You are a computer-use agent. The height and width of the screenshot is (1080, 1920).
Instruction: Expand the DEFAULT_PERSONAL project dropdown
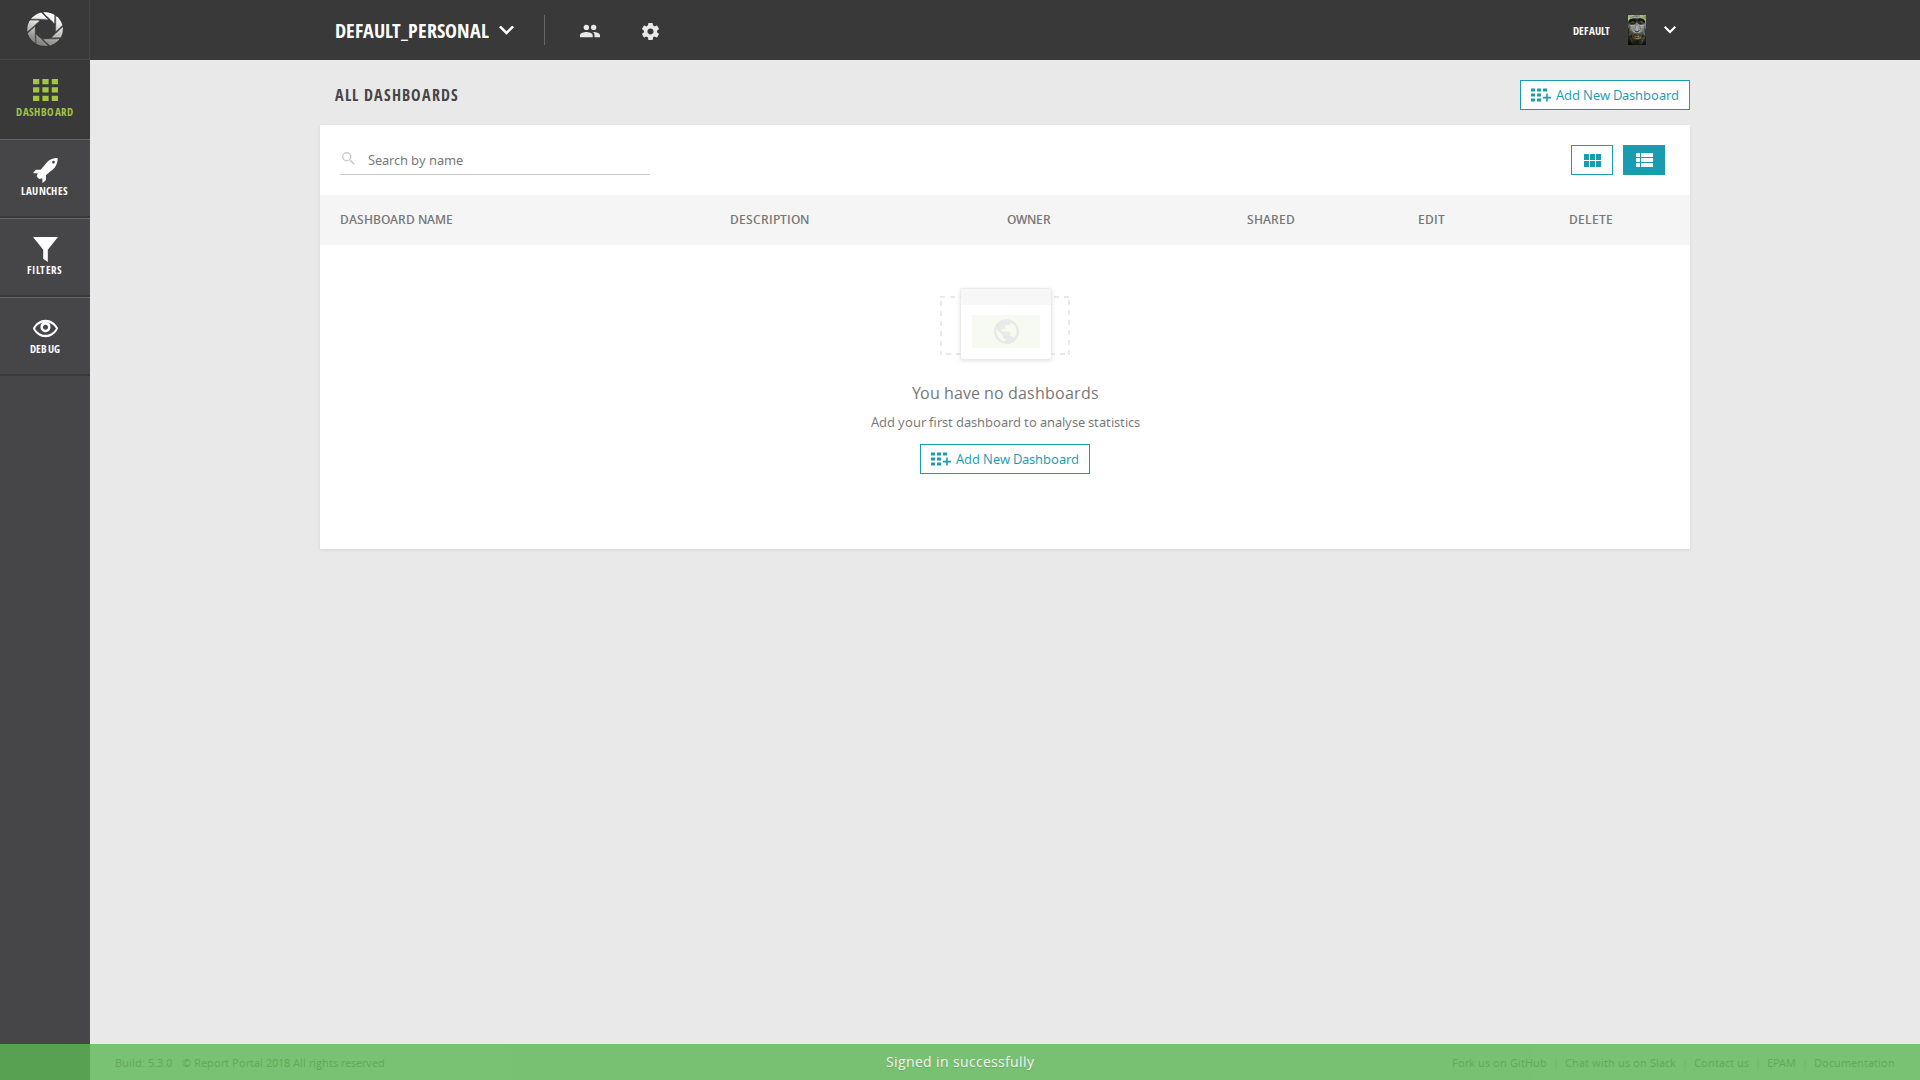[x=424, y=31]
